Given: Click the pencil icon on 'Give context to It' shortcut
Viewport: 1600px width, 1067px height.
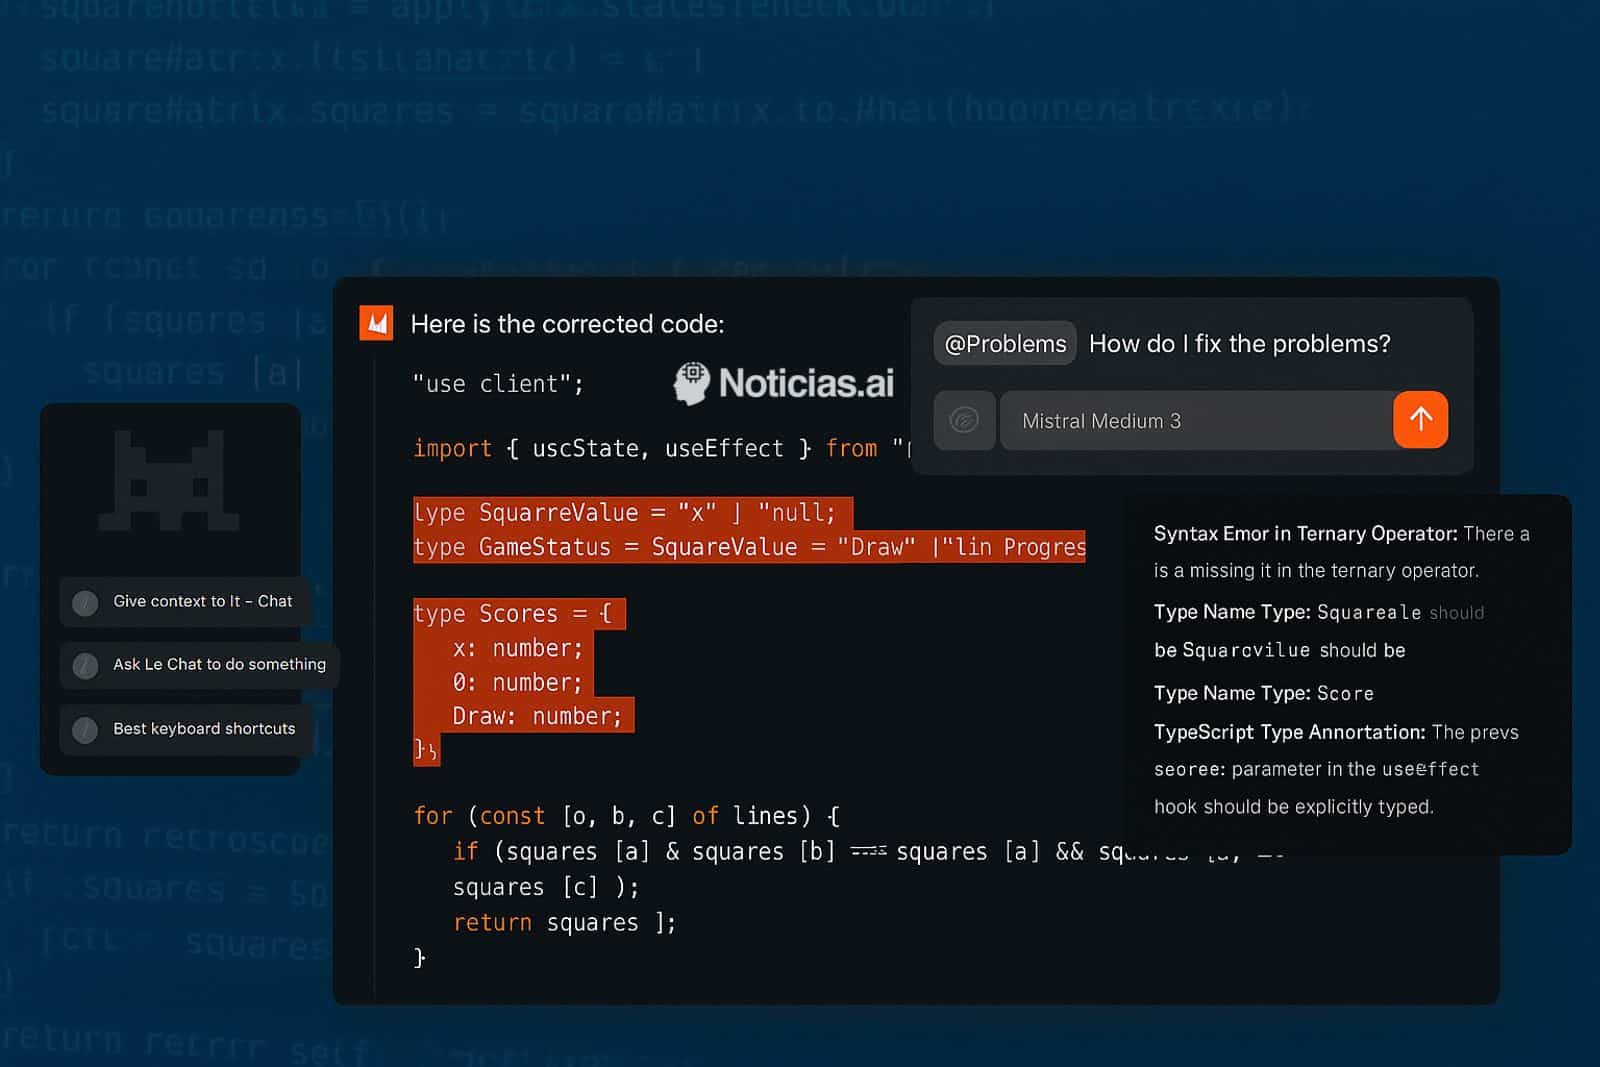Looking at the screenshot, I should click(85, 601).
